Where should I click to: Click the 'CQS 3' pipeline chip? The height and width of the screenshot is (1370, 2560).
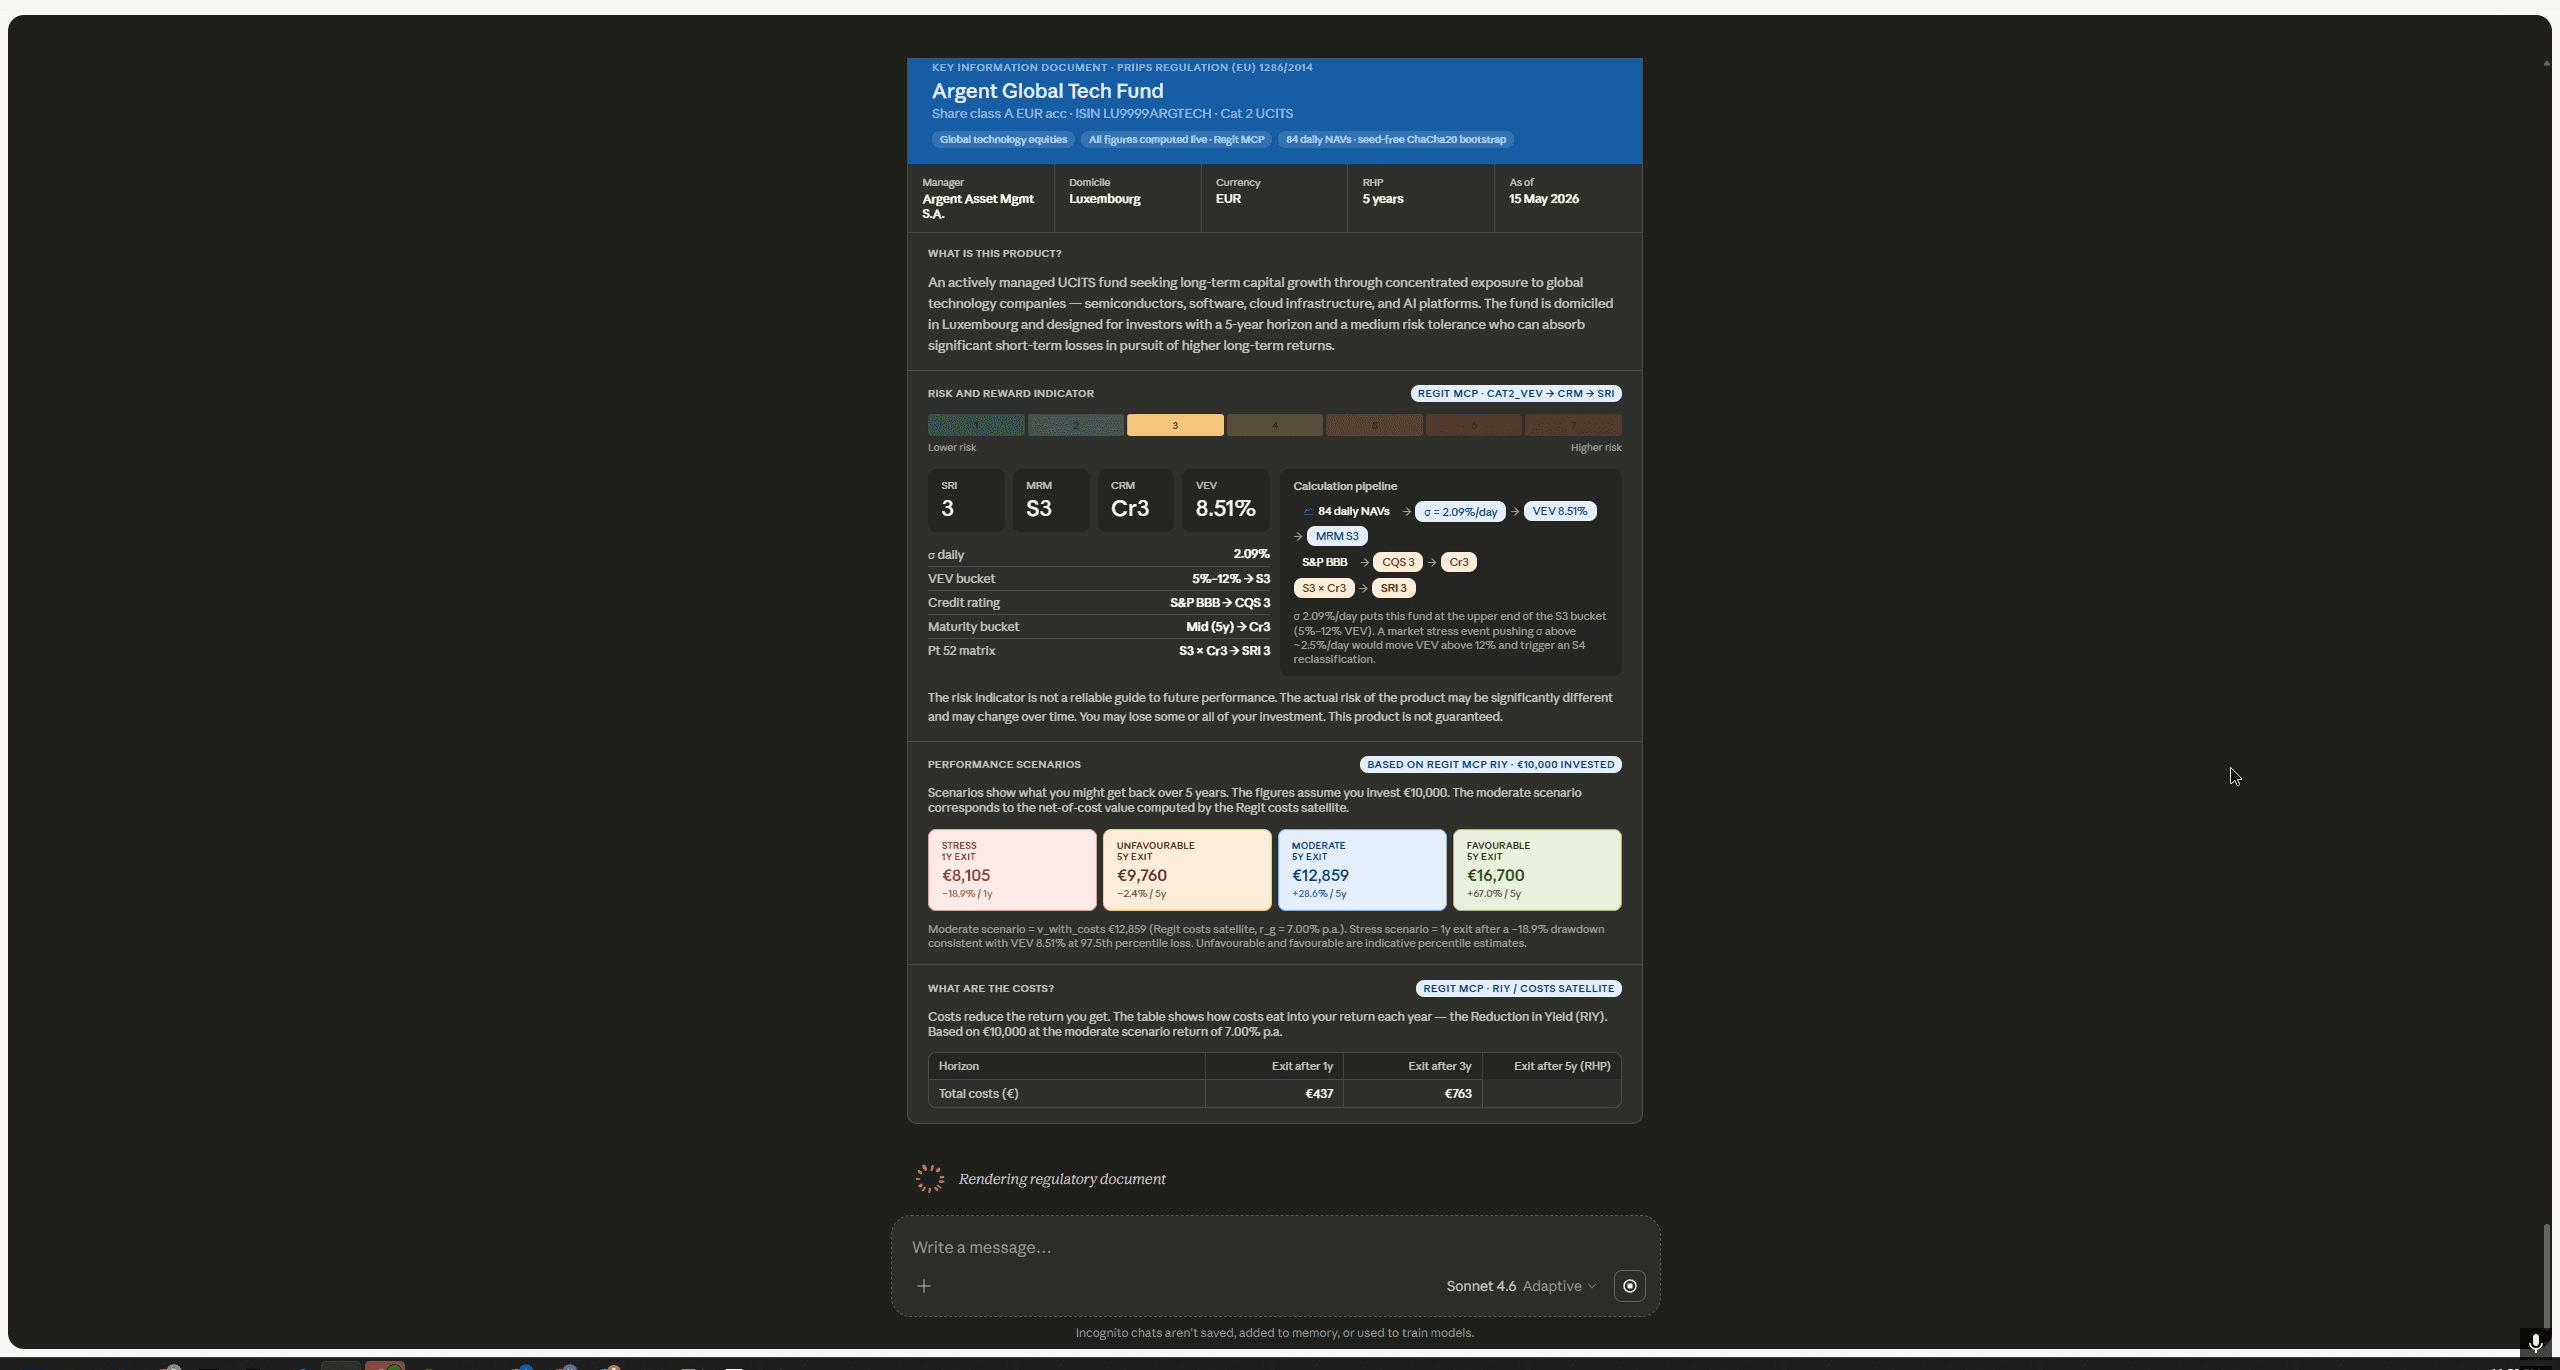1398,563
